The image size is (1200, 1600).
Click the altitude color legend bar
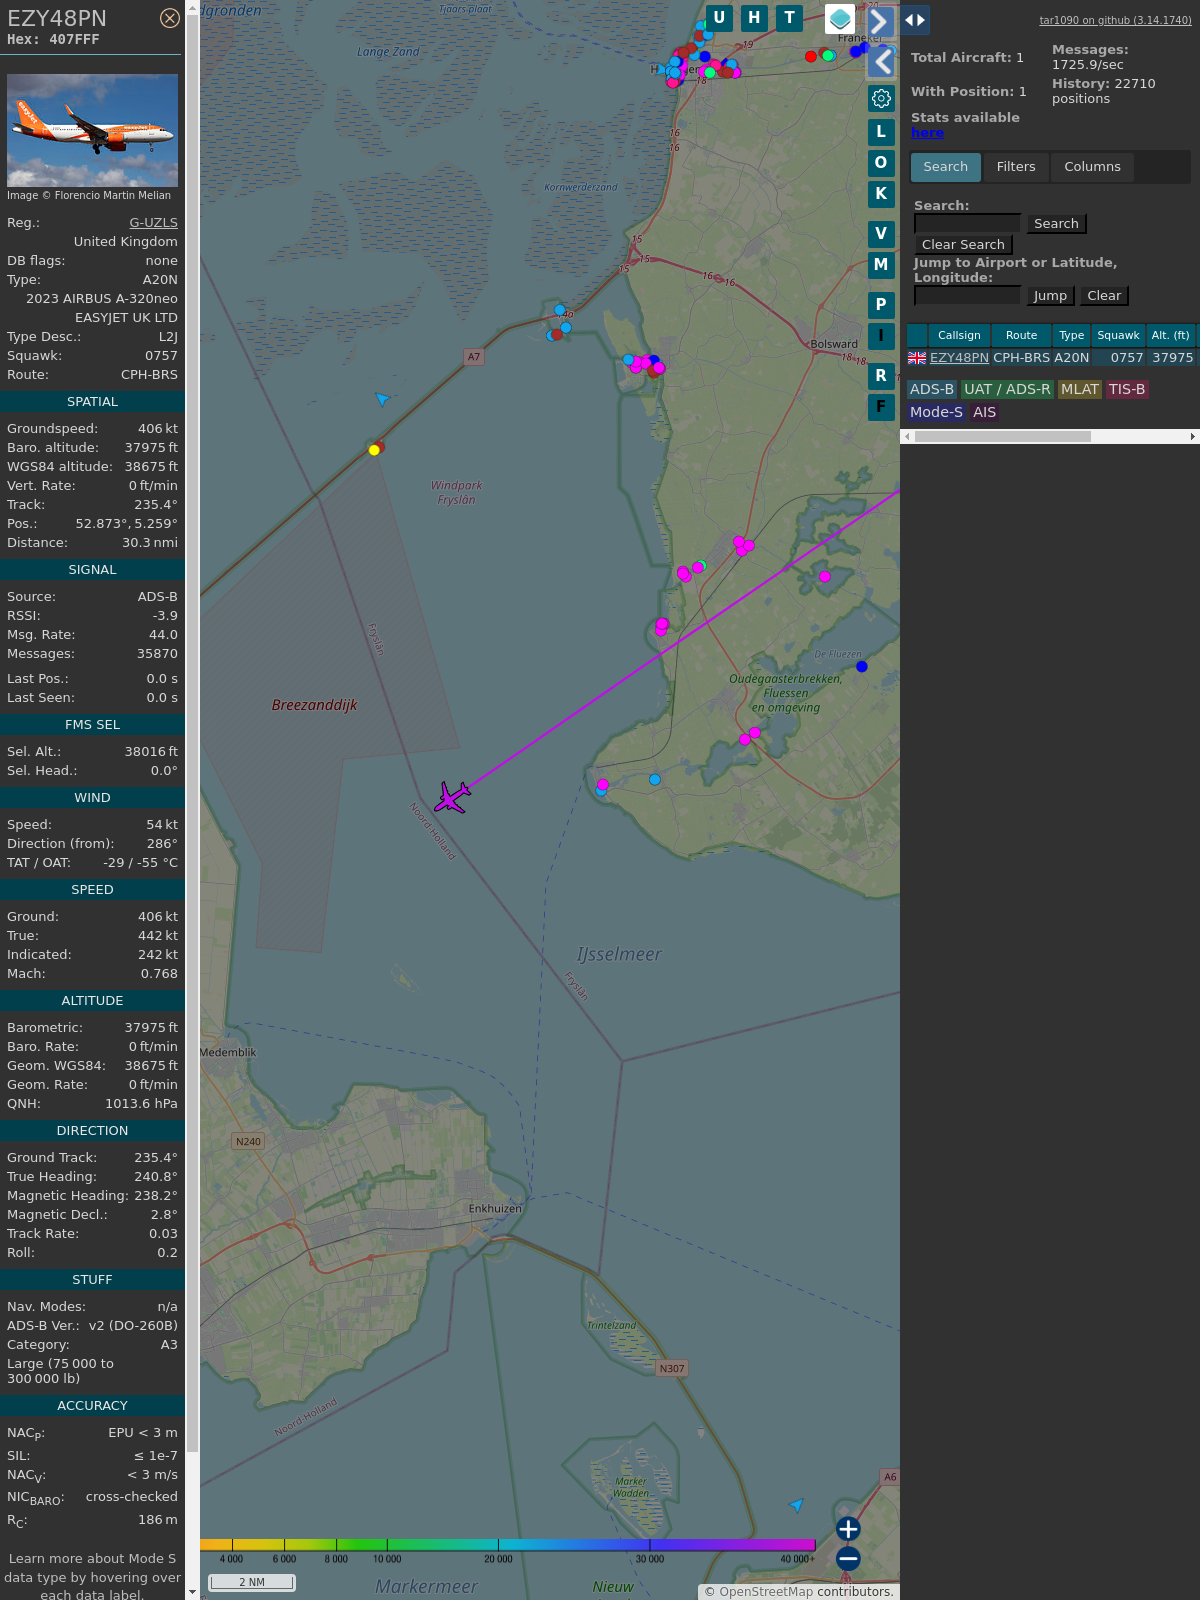pos(508,1545)
